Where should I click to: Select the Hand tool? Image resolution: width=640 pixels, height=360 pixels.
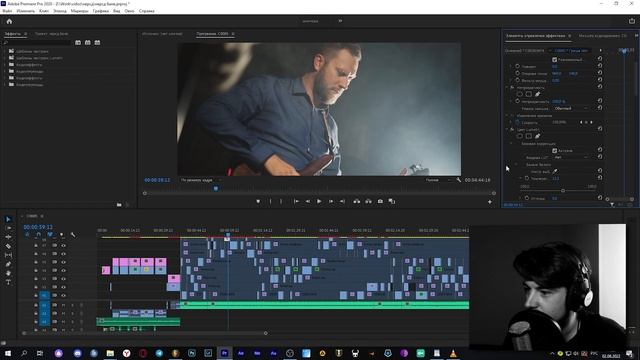[8, 273]
